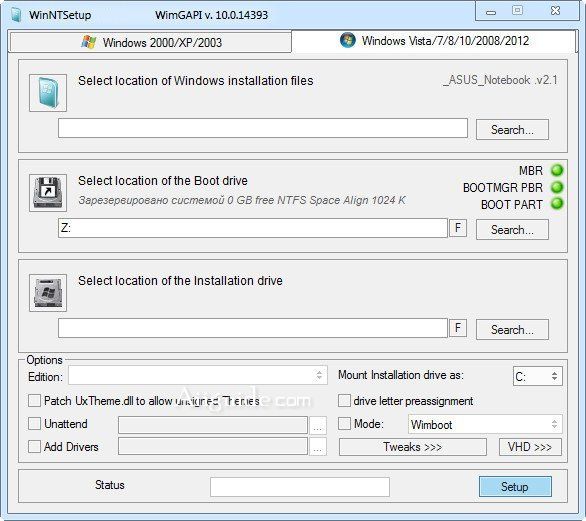Enable drive letter preassignment checkbox
The height and width of the screenshot is (521, 586).
point(344,401)
